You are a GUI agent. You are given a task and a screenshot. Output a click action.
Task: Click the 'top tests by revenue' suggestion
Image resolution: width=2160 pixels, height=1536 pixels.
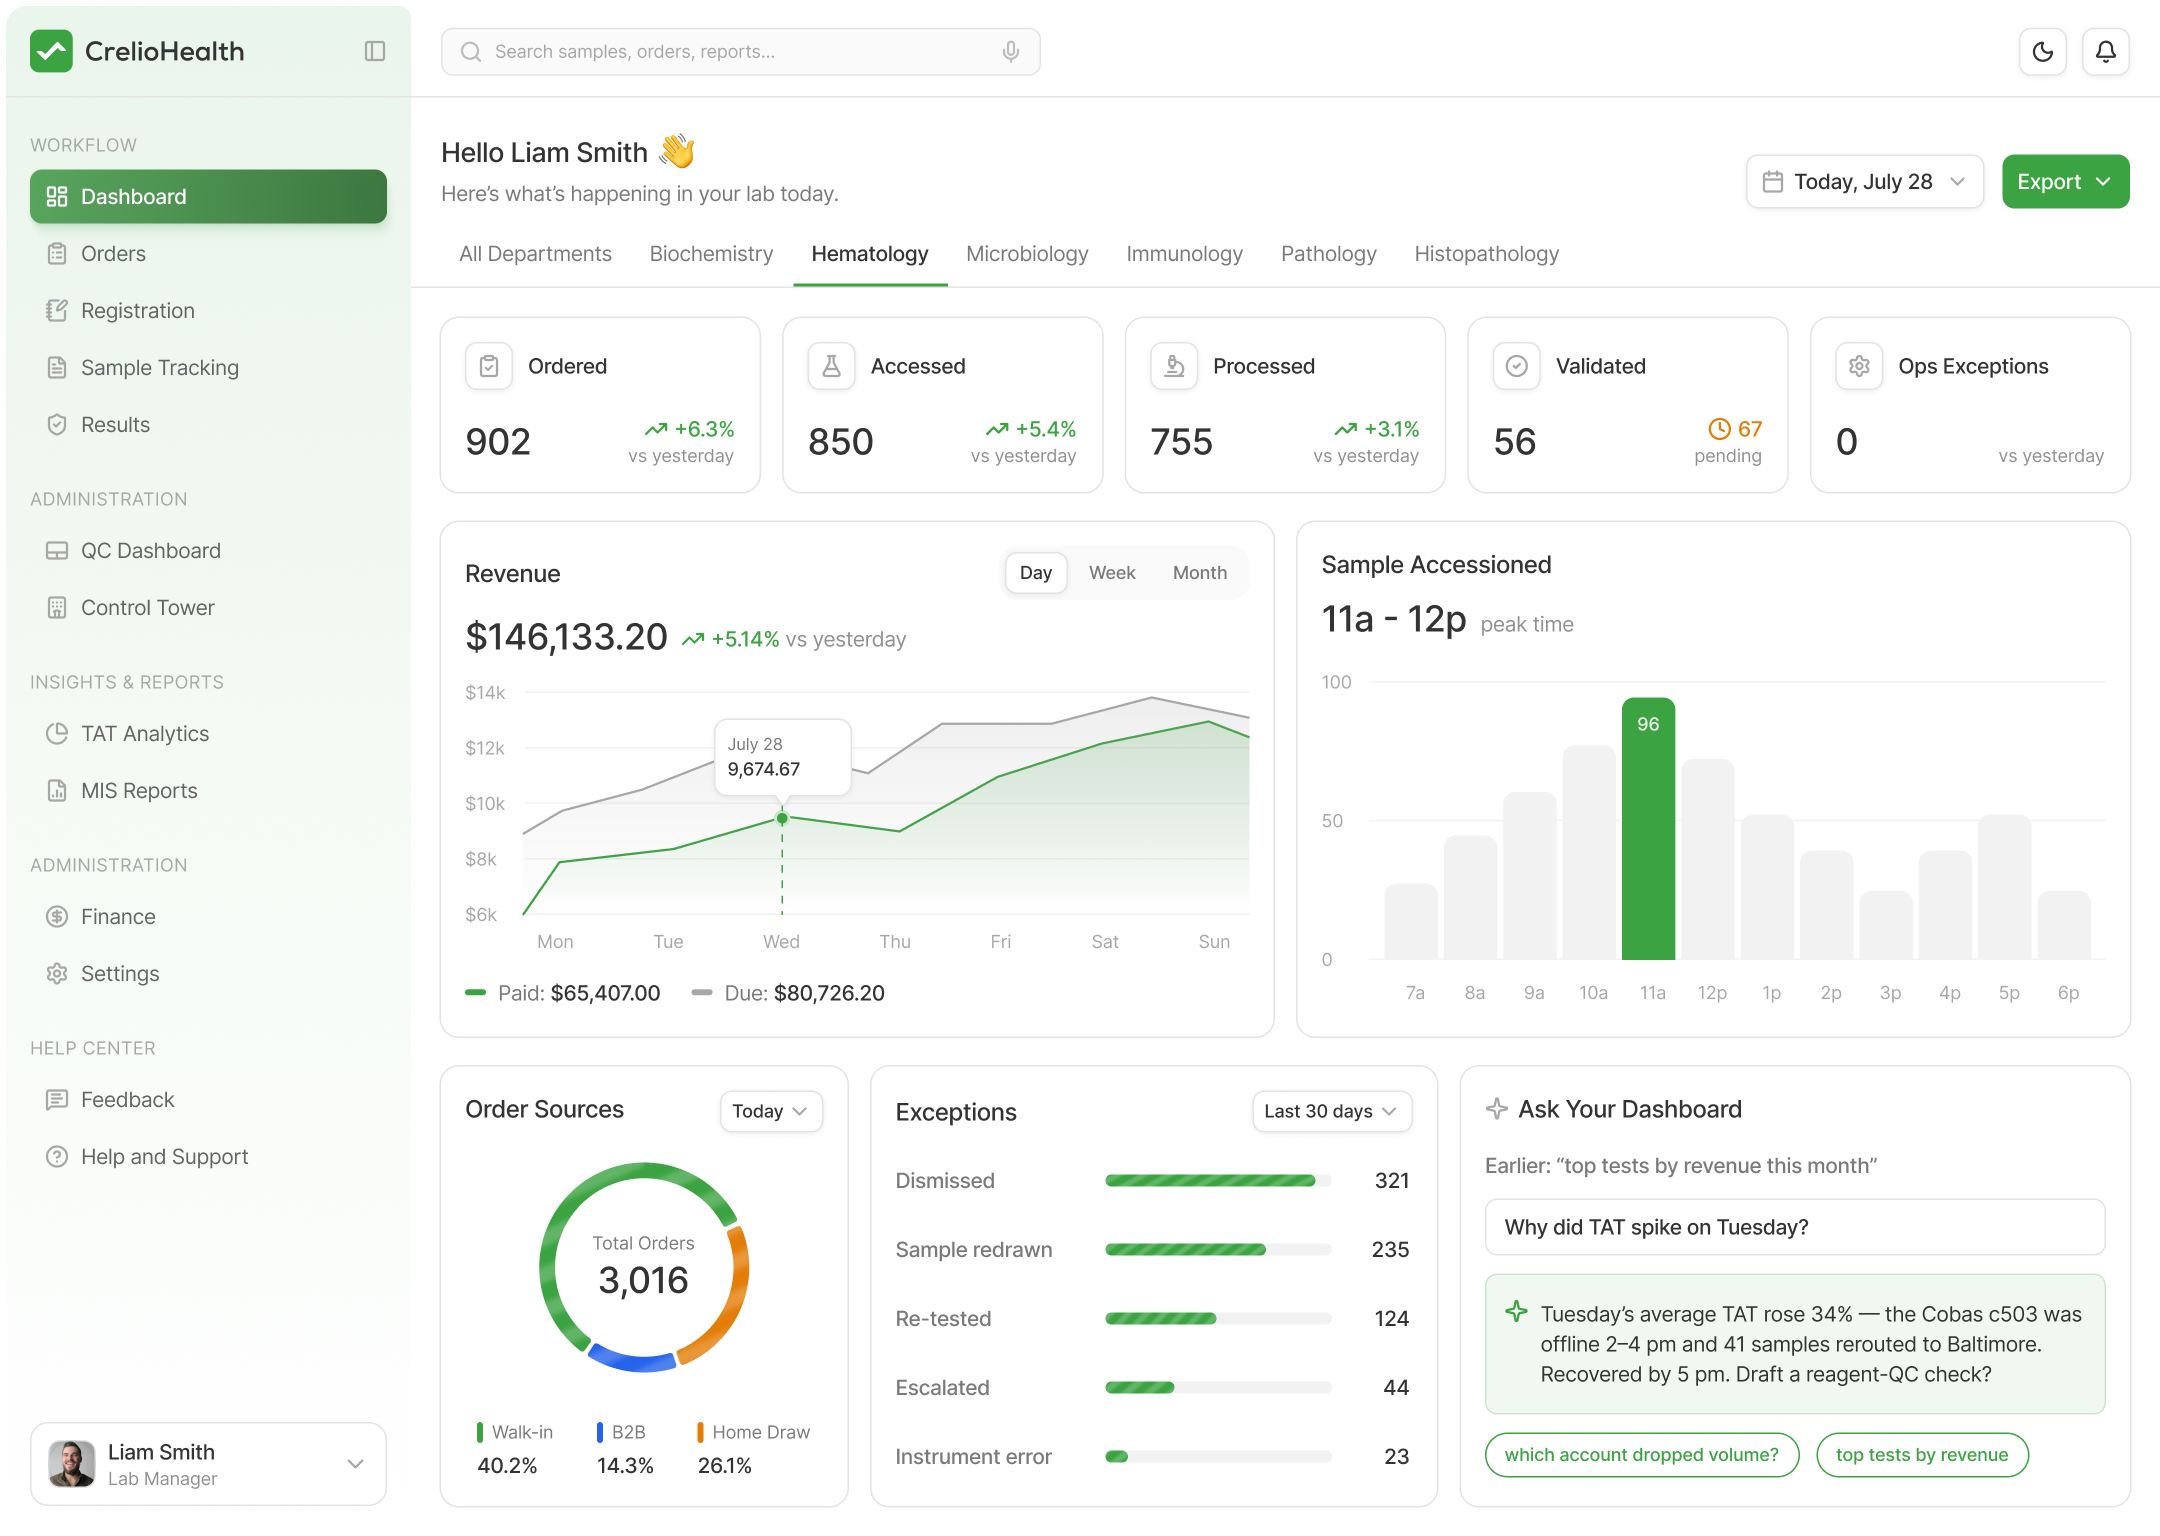(x=1922, y=1455)
